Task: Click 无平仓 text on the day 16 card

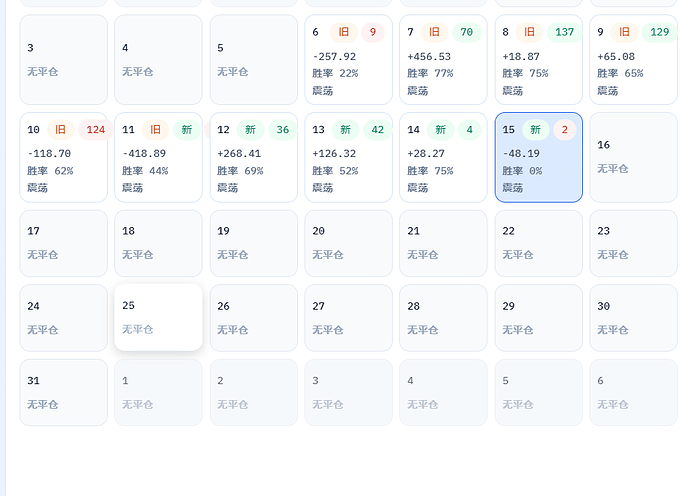Action: point(613,169)
